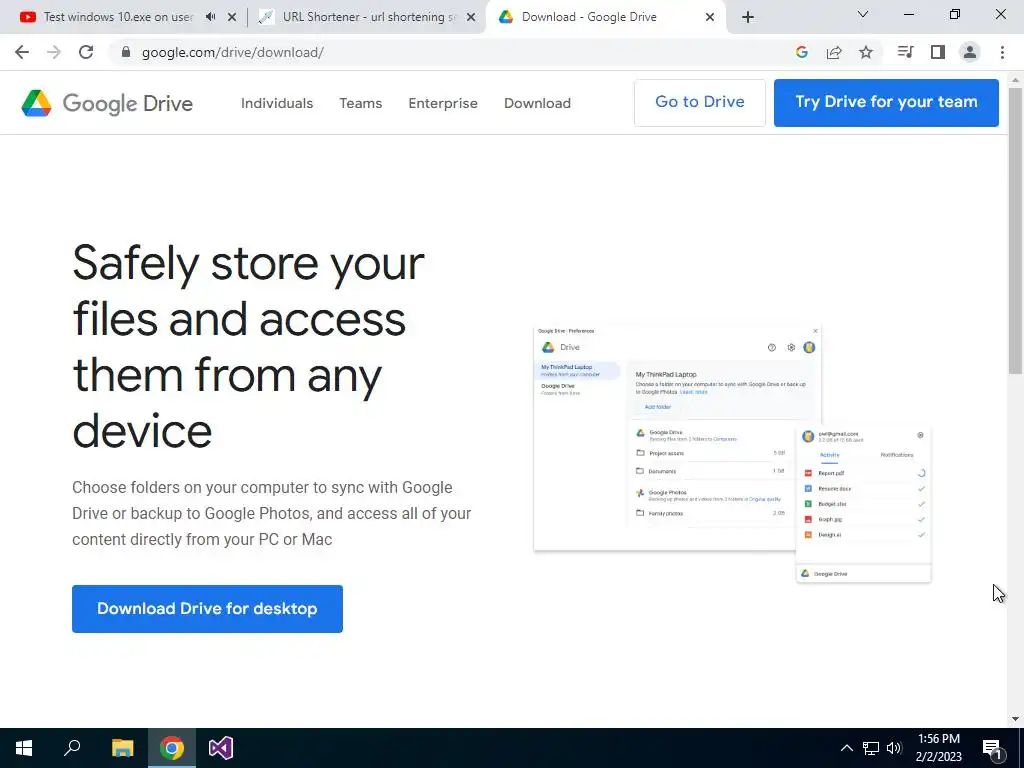This screenshot has height=768, width=1024.
Task: Open the Chrome profile avatar menu
Action: [x=970, y=52]
